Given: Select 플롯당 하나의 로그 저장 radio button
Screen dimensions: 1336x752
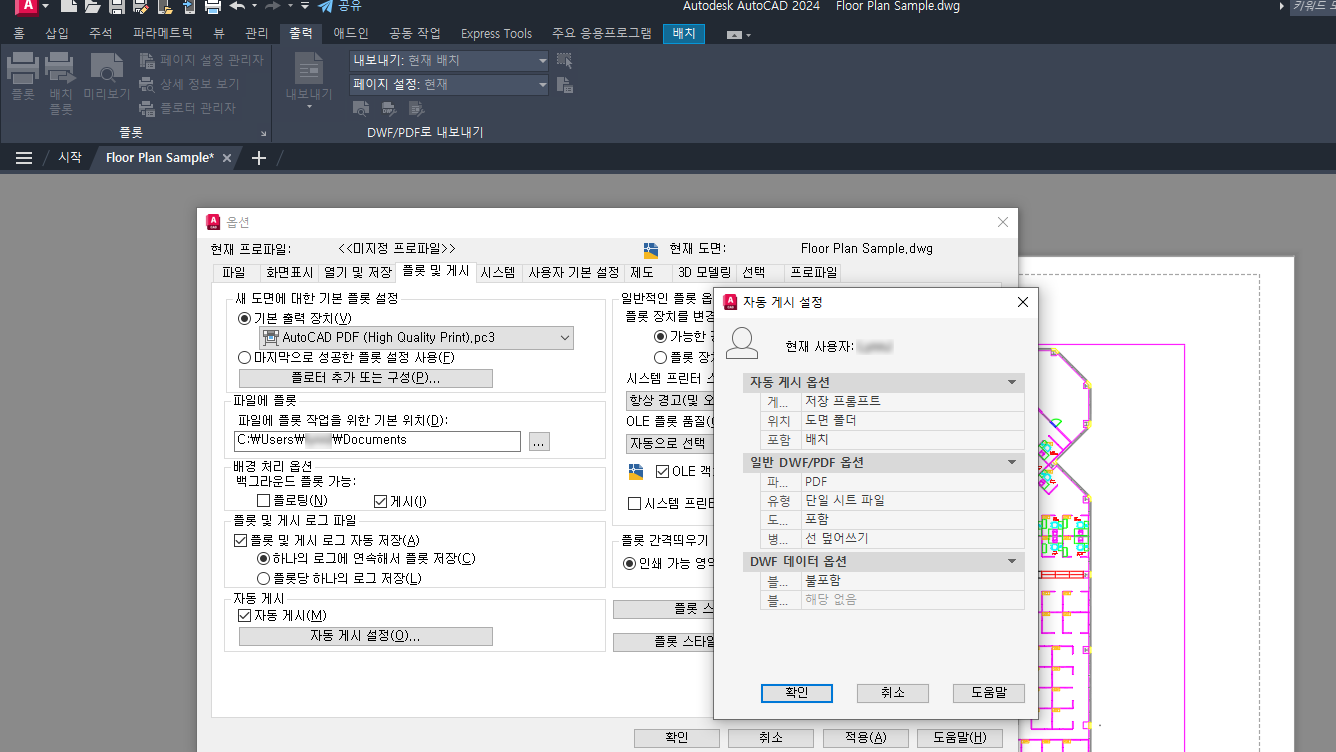Looking at the screenshot, I should coord(264,578).
